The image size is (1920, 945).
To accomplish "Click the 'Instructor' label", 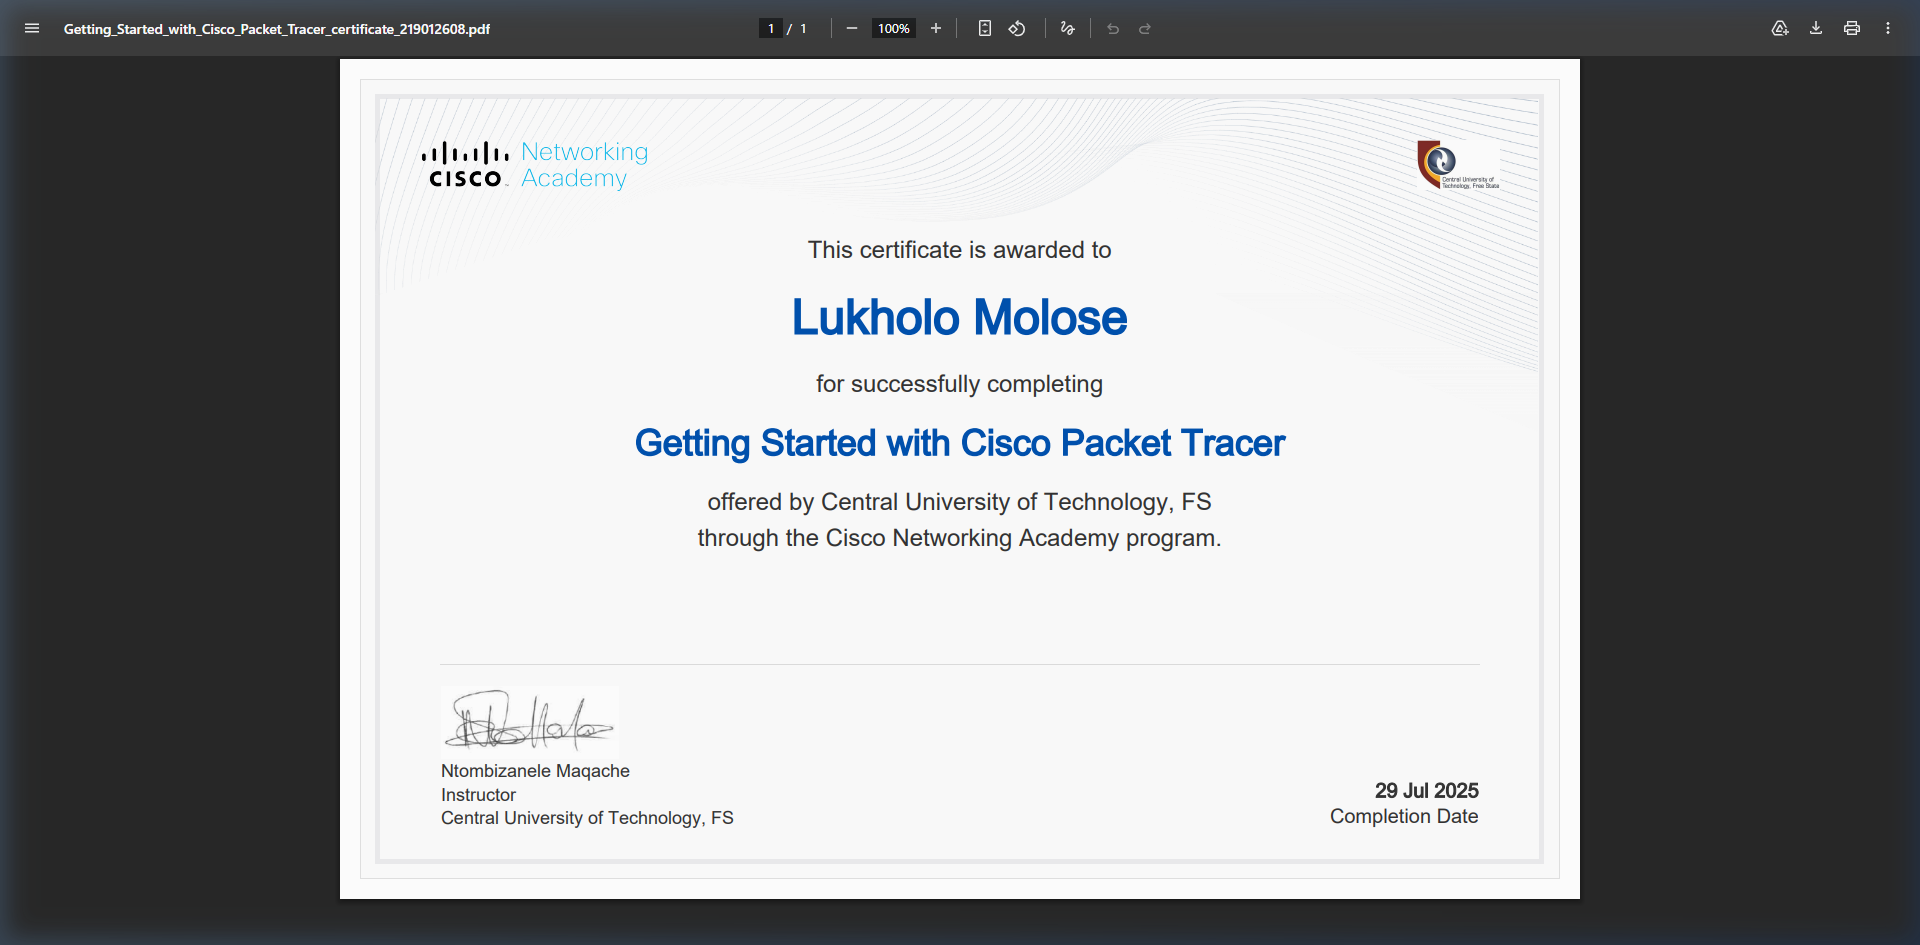I will coord(478,795).
